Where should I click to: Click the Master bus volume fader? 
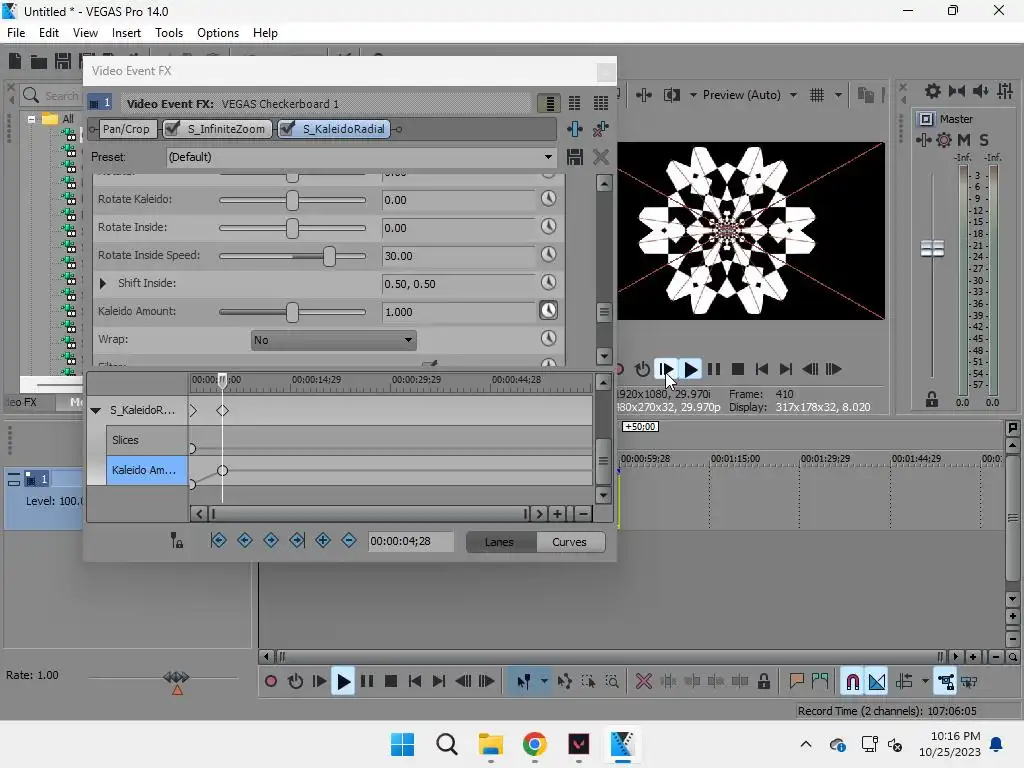(x=932, y=248)
